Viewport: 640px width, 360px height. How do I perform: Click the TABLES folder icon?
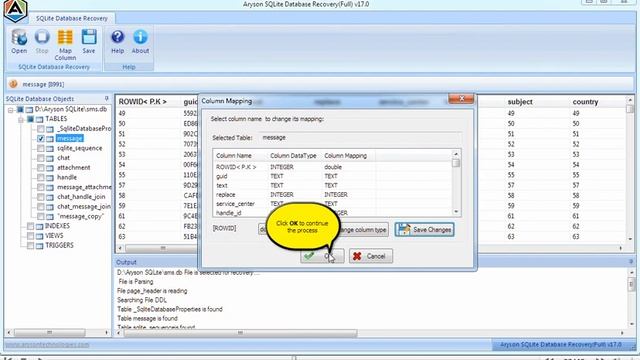coord(39,120)
